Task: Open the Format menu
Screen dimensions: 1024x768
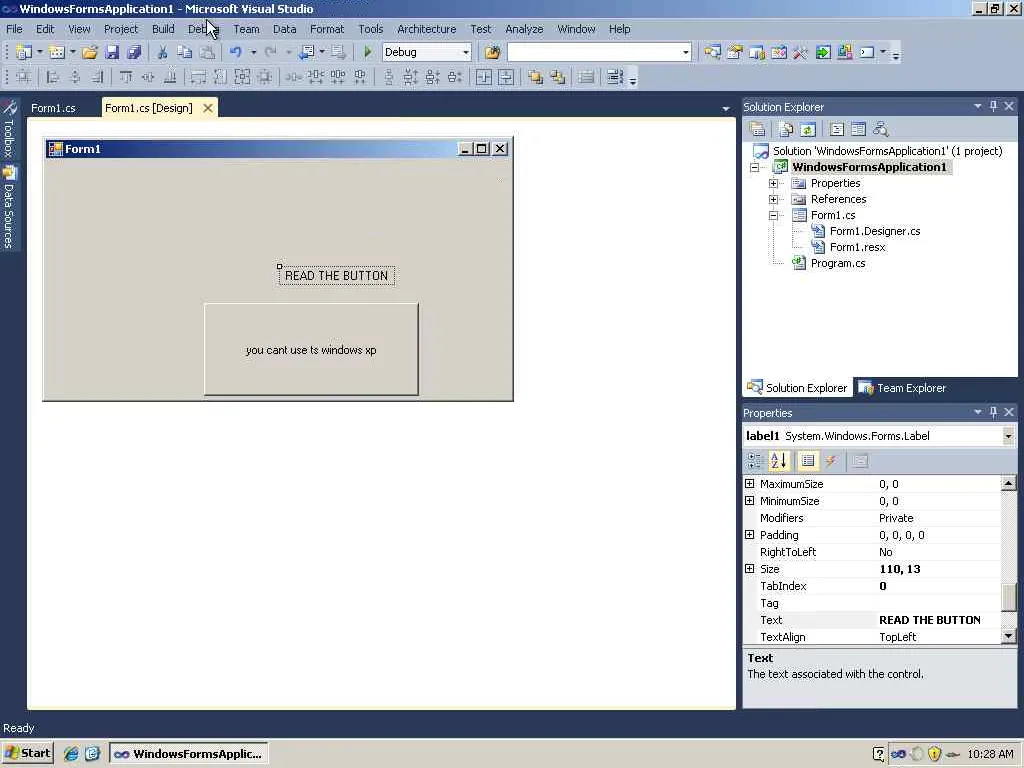Action: point(327,29)
